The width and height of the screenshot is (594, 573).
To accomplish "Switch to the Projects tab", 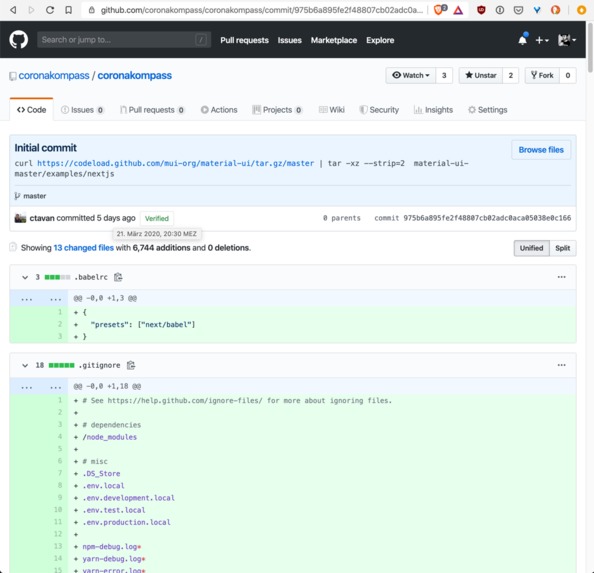I will (277, 110).
